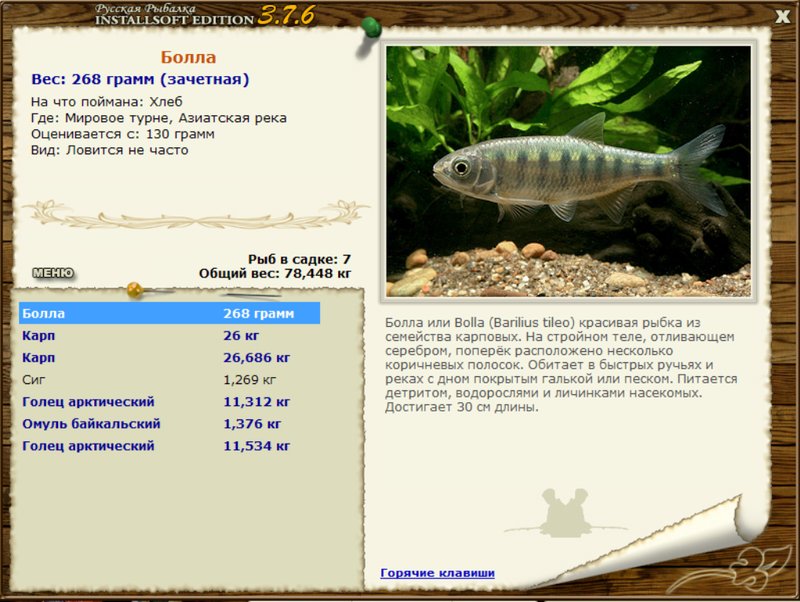Select the Омуль байкальский 1,376 кг row
Image resolution: width=800 pixels, height=602 pixels.
pyautogui.click(x=169, y=423)
